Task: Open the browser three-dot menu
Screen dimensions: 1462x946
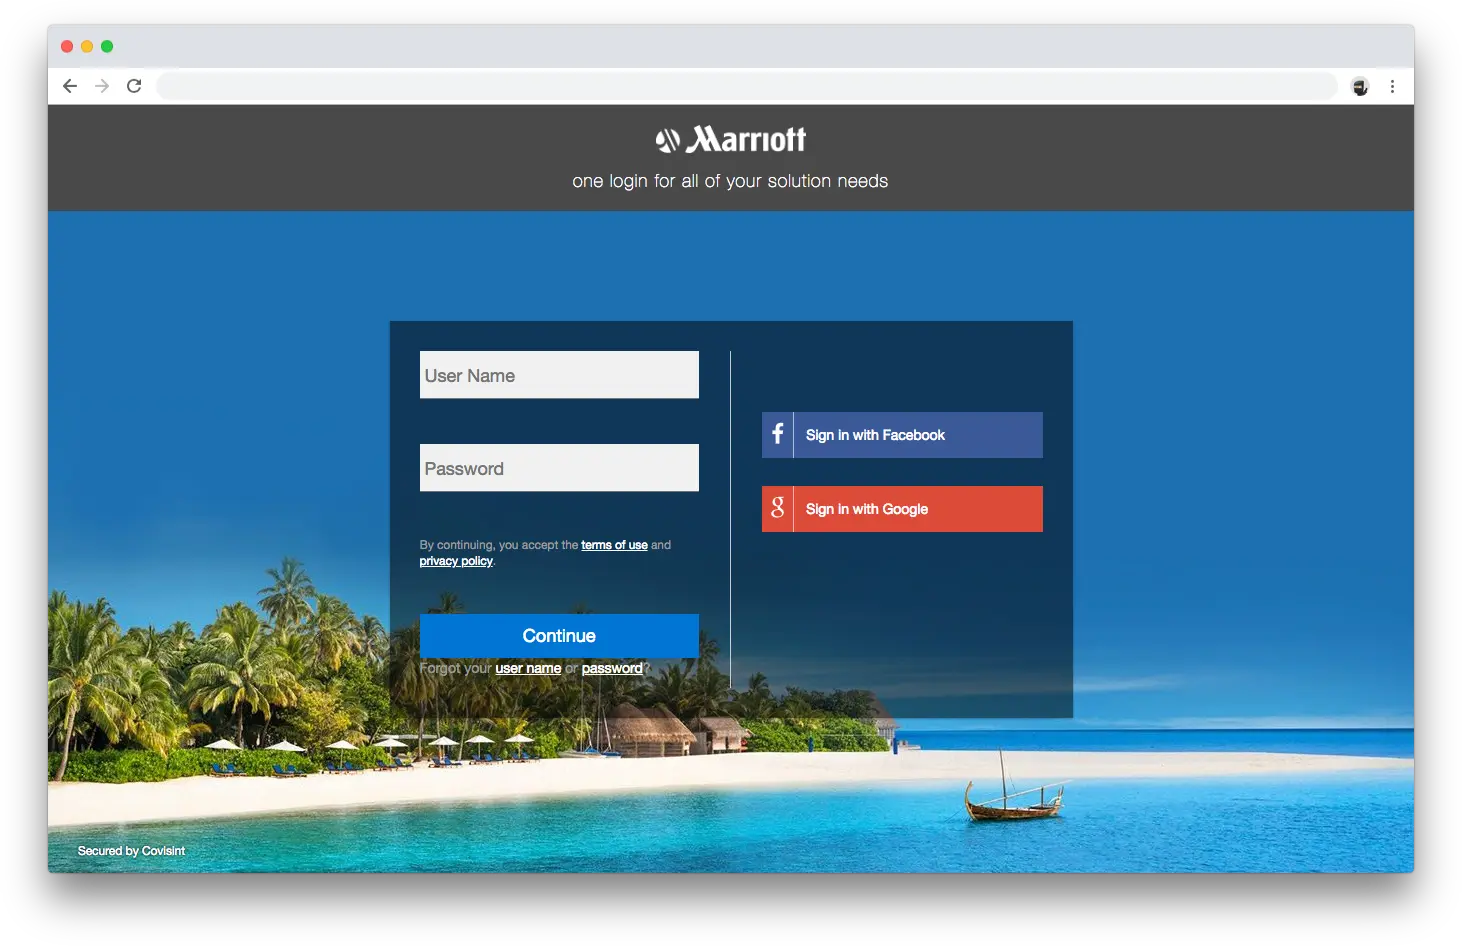Action: (x=1393, y=87)
